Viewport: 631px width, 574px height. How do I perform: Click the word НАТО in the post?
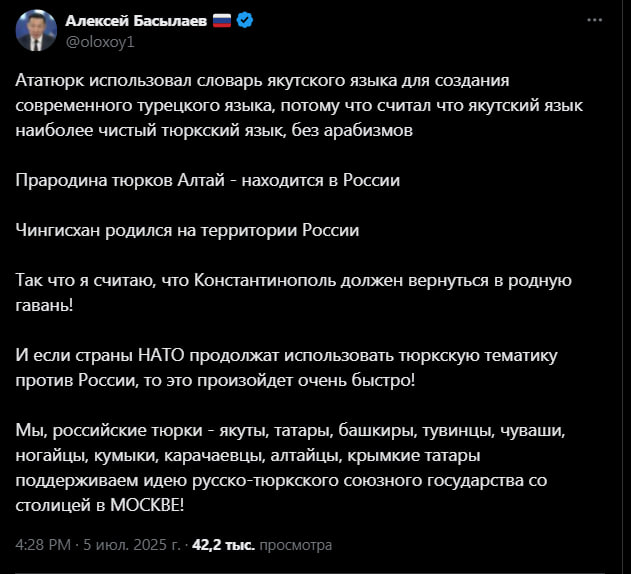(161, 355)
